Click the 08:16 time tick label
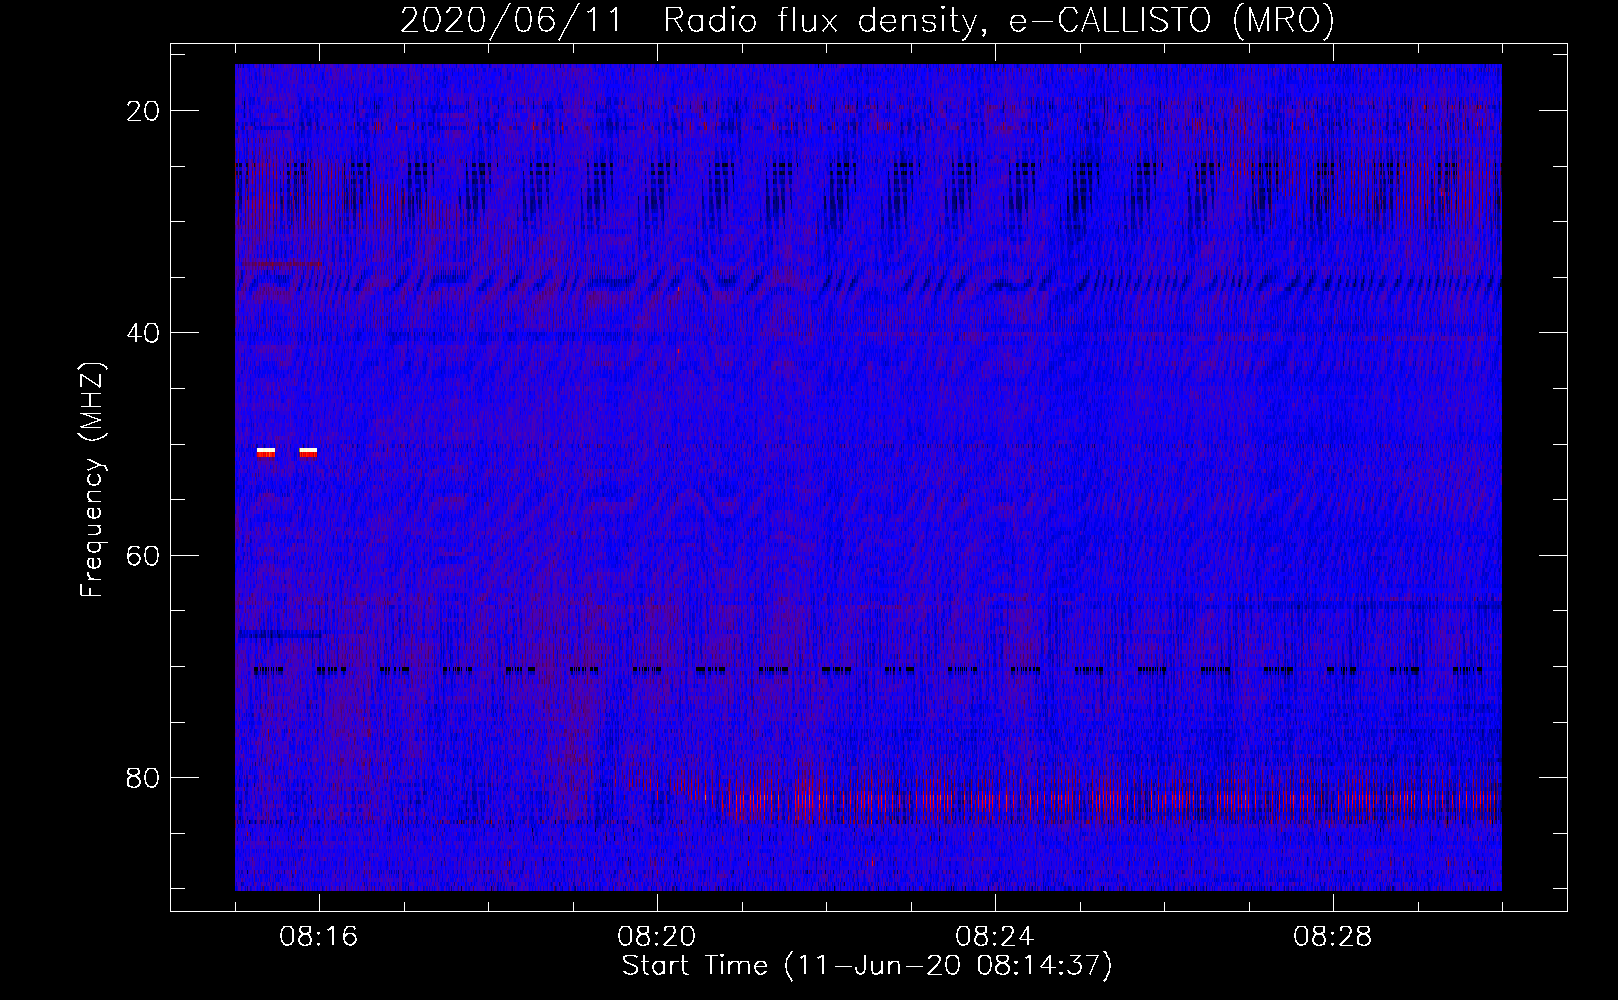 (319, 937)
